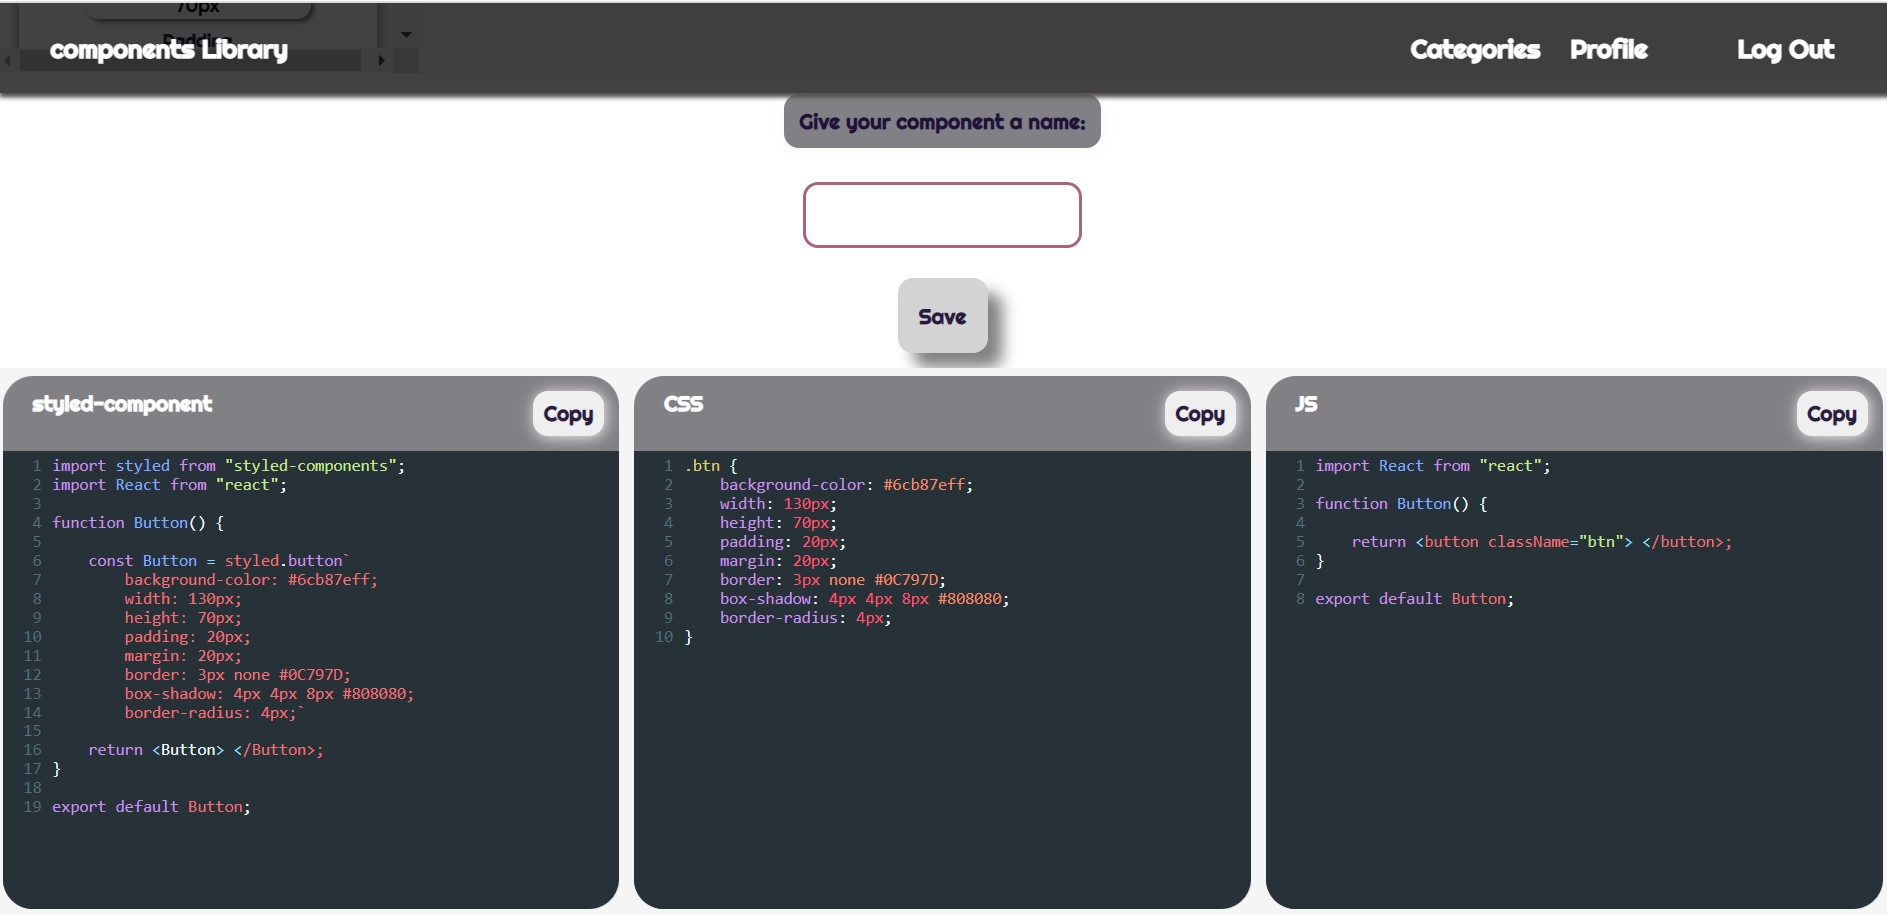
Task: Focus the component name input field
Action: [942, 215]
